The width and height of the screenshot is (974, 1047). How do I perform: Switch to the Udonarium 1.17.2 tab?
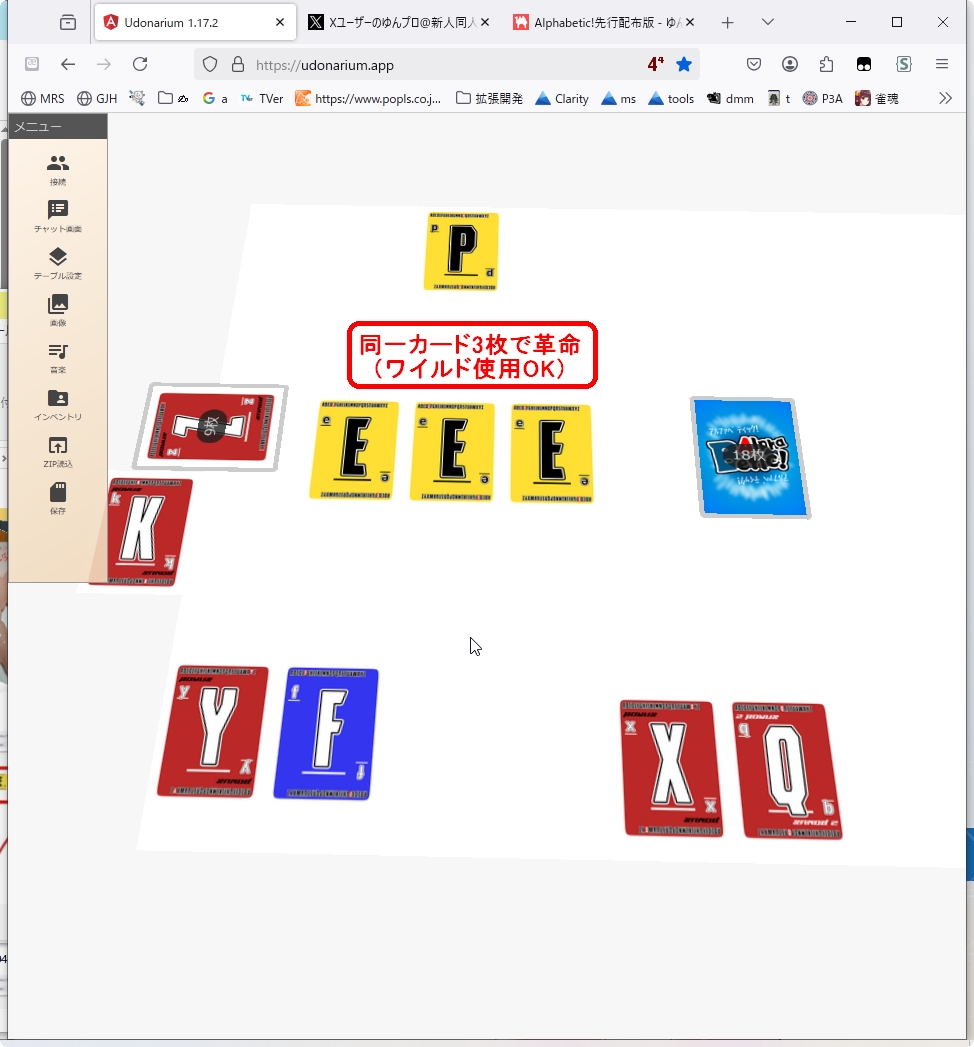click(184, 23)
